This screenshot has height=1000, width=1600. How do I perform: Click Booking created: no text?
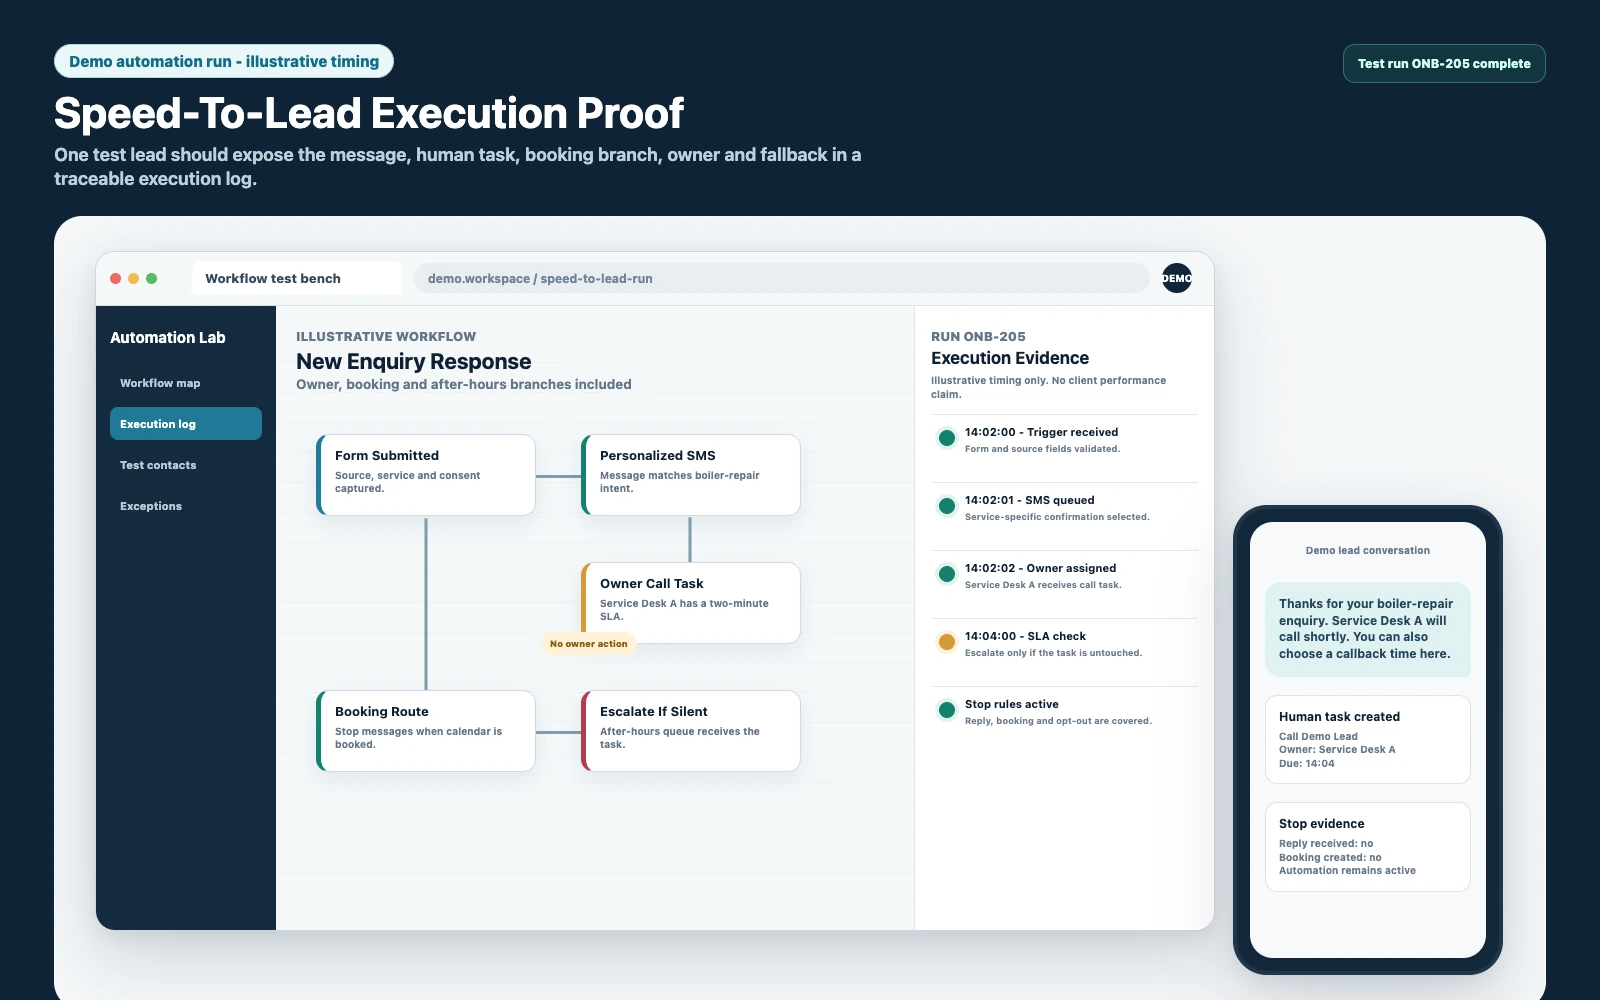(1330, 857)
